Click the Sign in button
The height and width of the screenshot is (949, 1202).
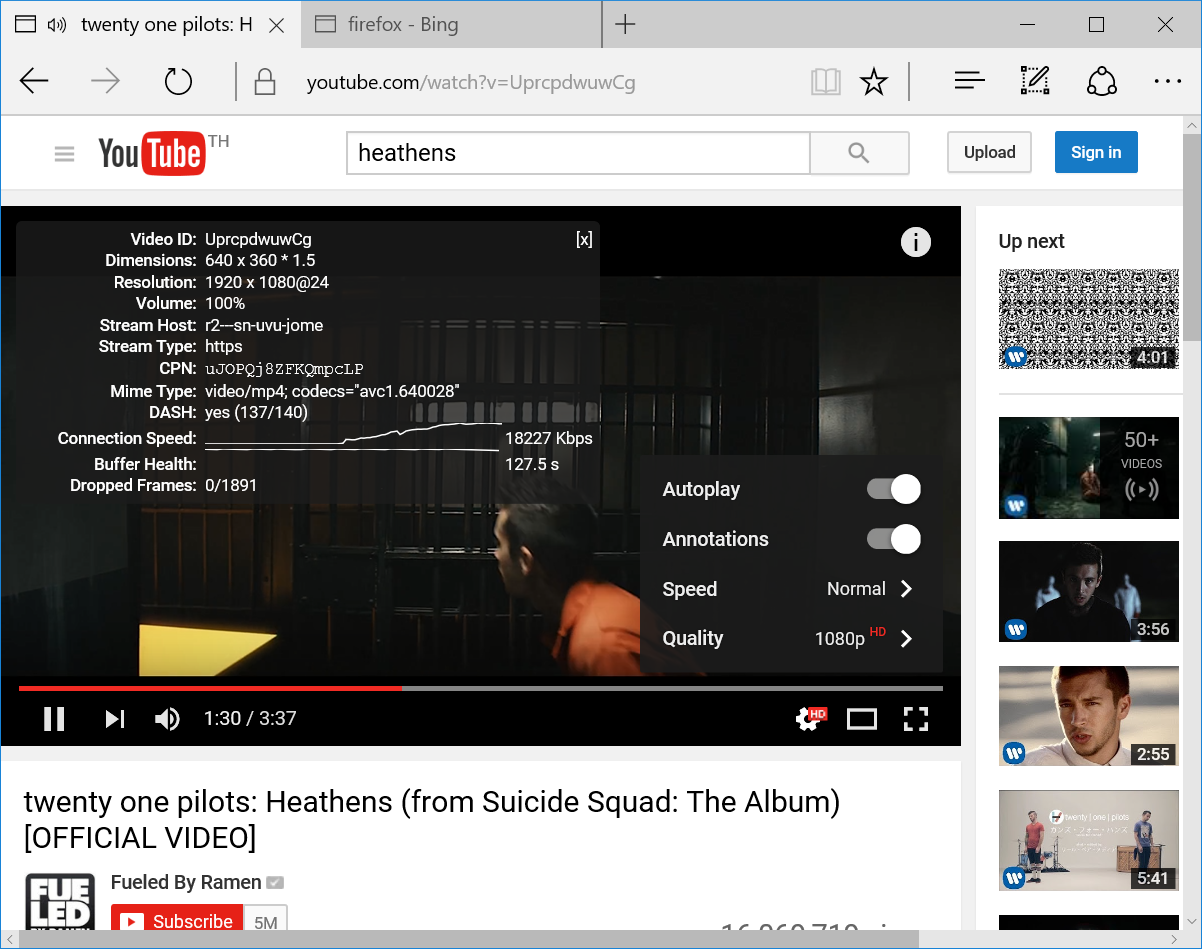tap(1096, 153)
